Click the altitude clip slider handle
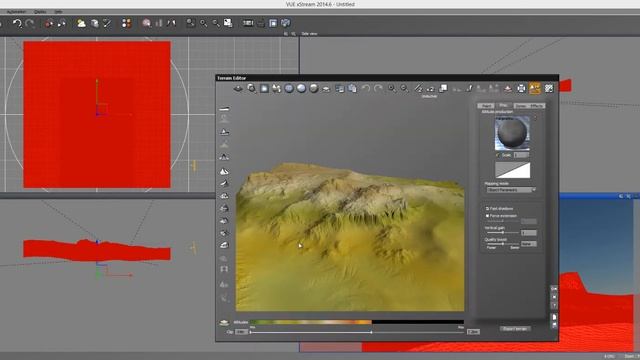This screenshot has width=640, height=360. [371, 332]
